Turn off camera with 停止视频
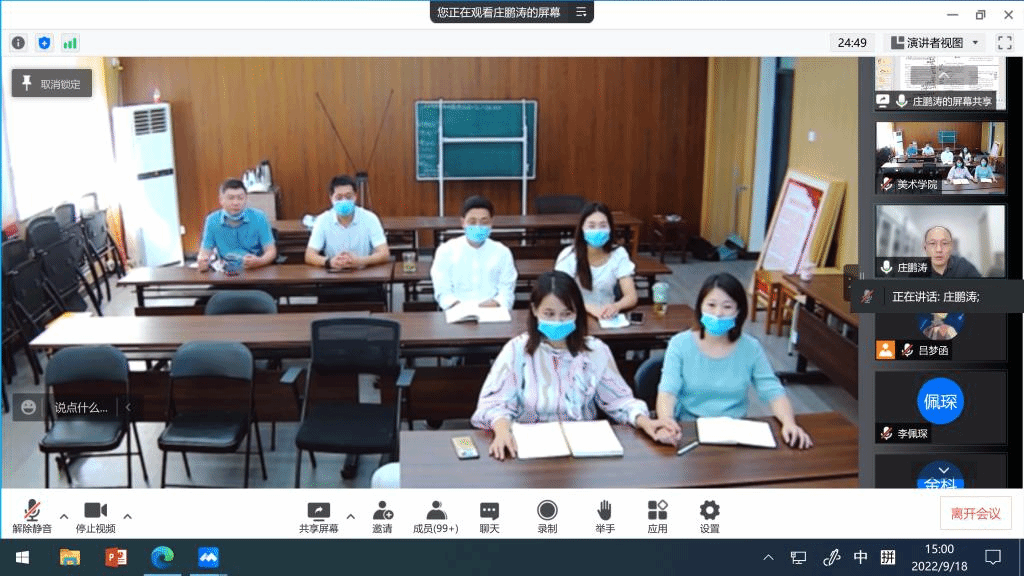 pos(95,516)
